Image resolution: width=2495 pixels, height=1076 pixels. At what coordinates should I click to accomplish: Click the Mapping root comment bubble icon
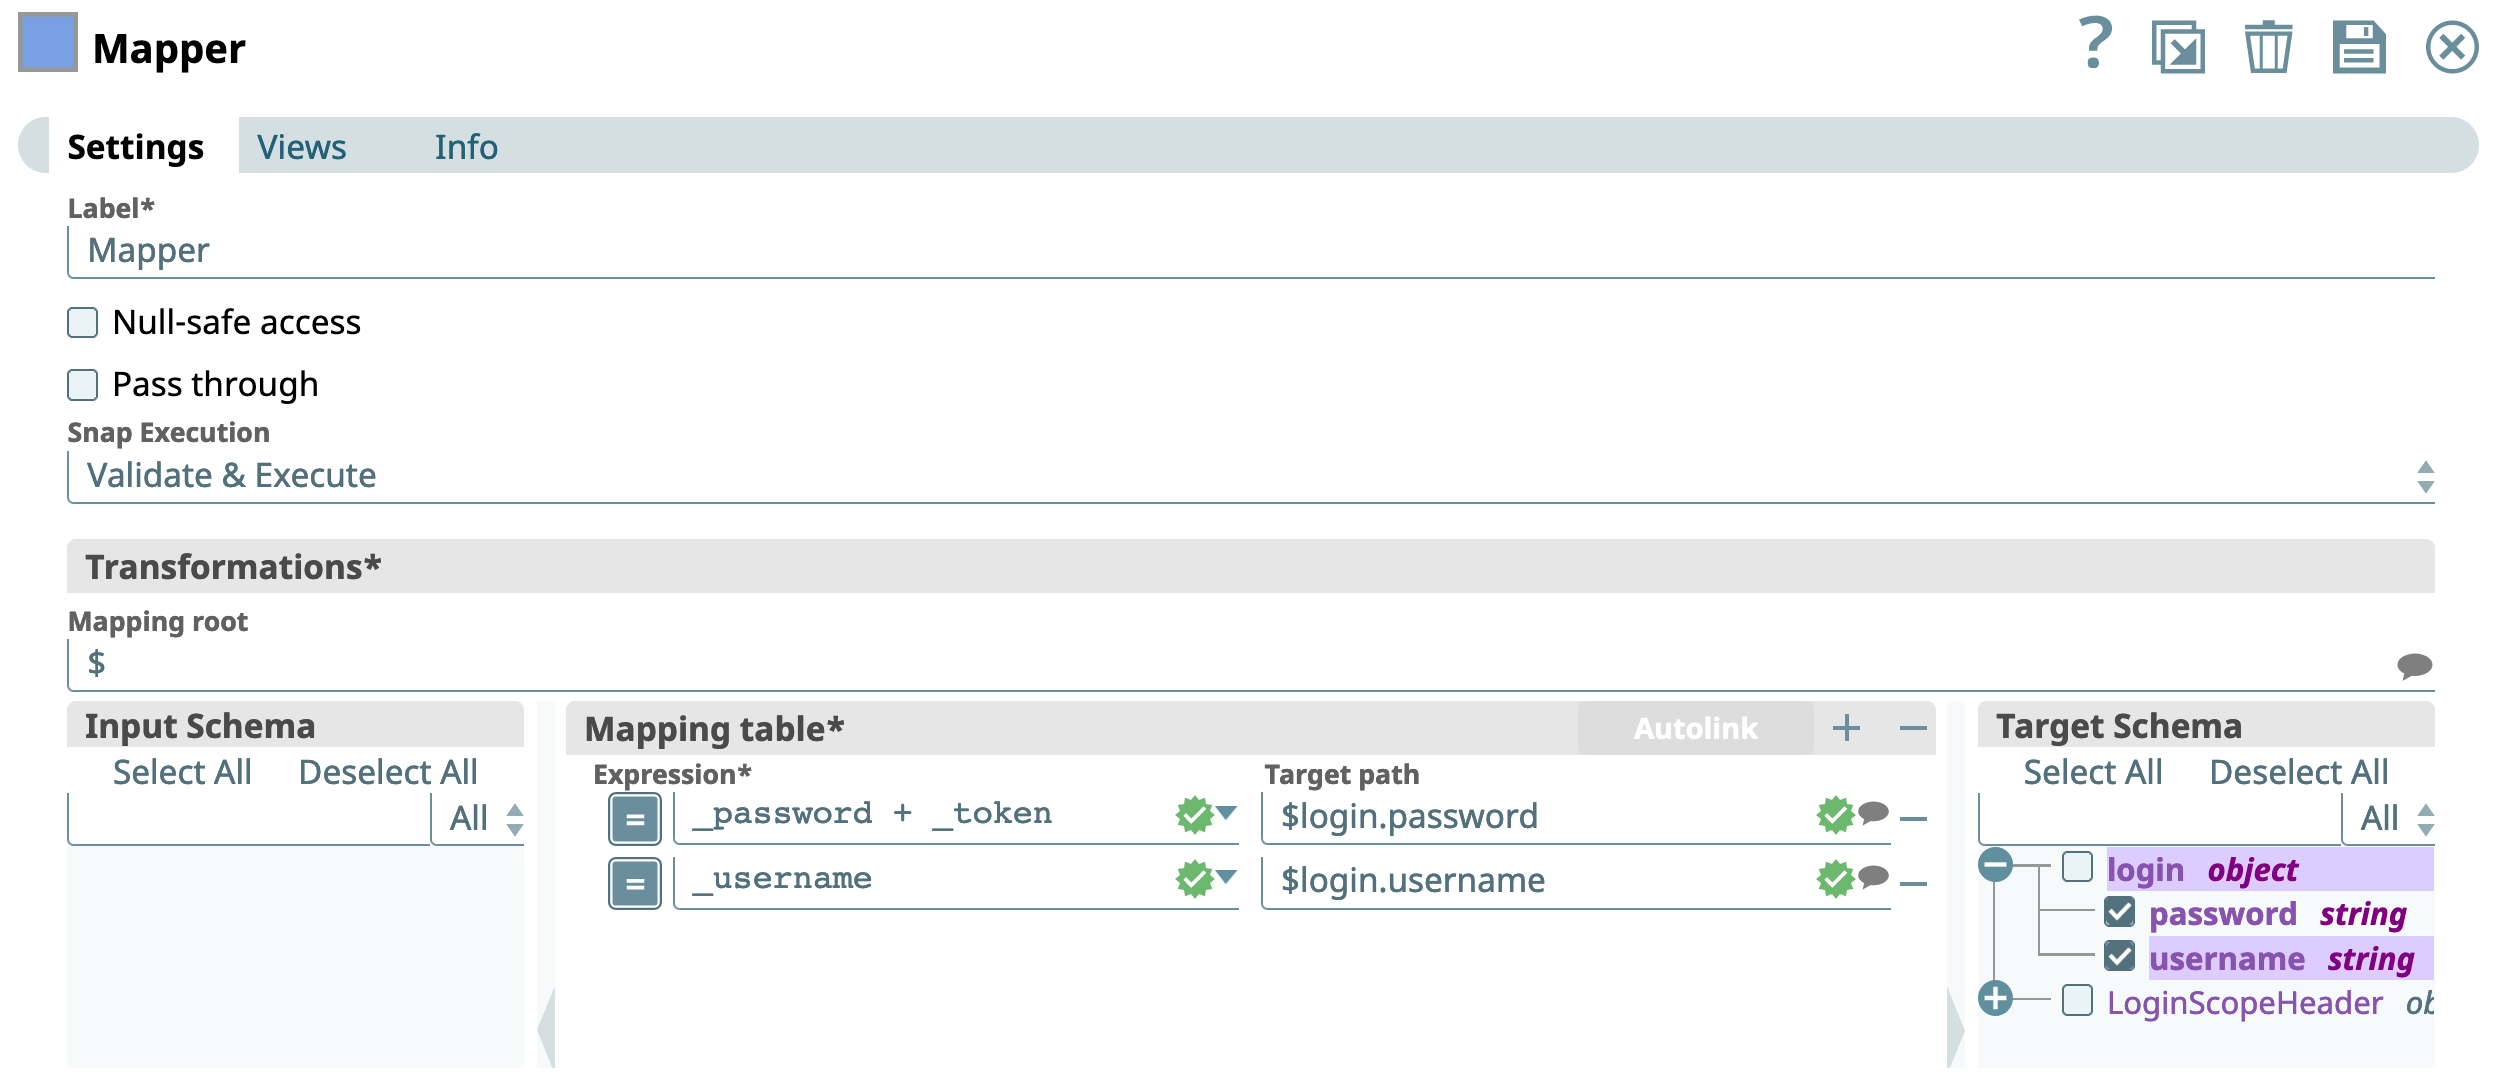(x=2414, y=665)
